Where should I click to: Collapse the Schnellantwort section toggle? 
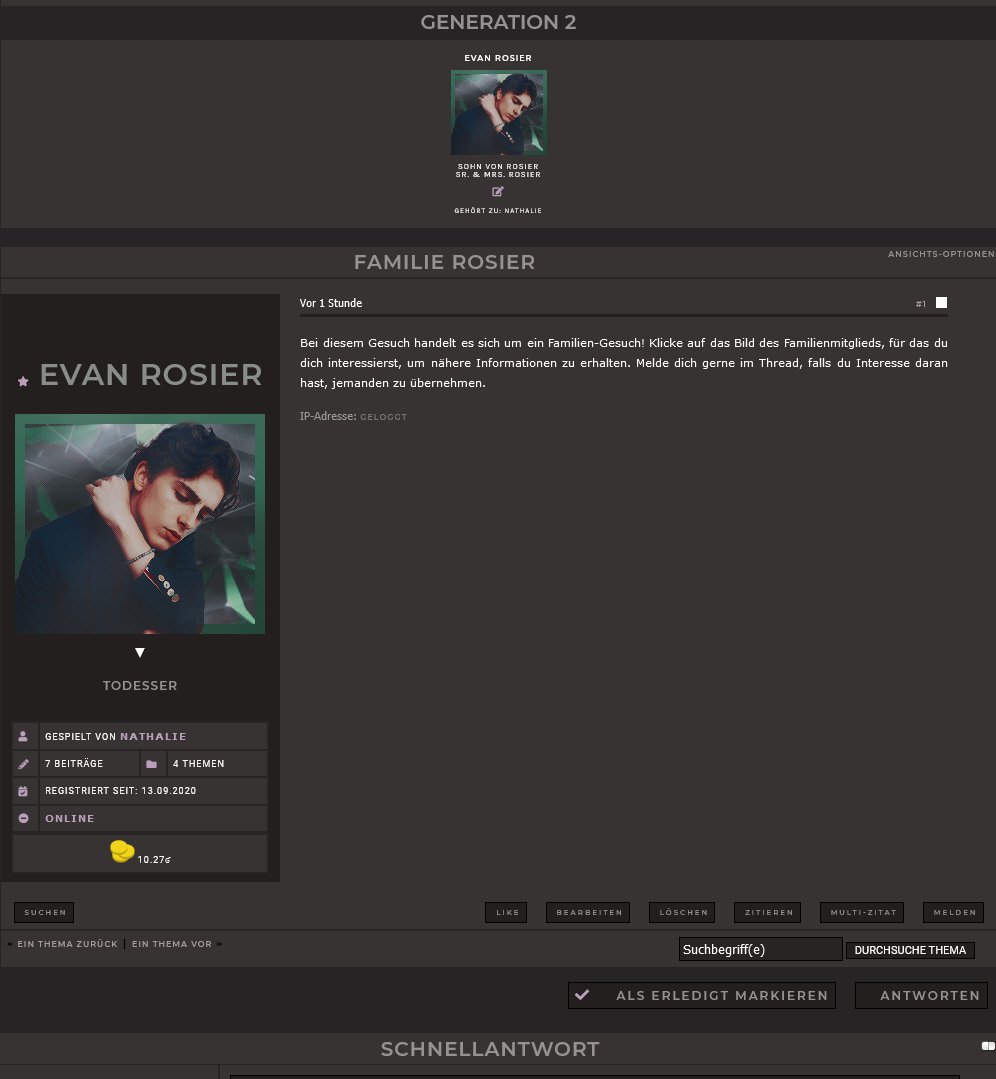click(987, 1046)
